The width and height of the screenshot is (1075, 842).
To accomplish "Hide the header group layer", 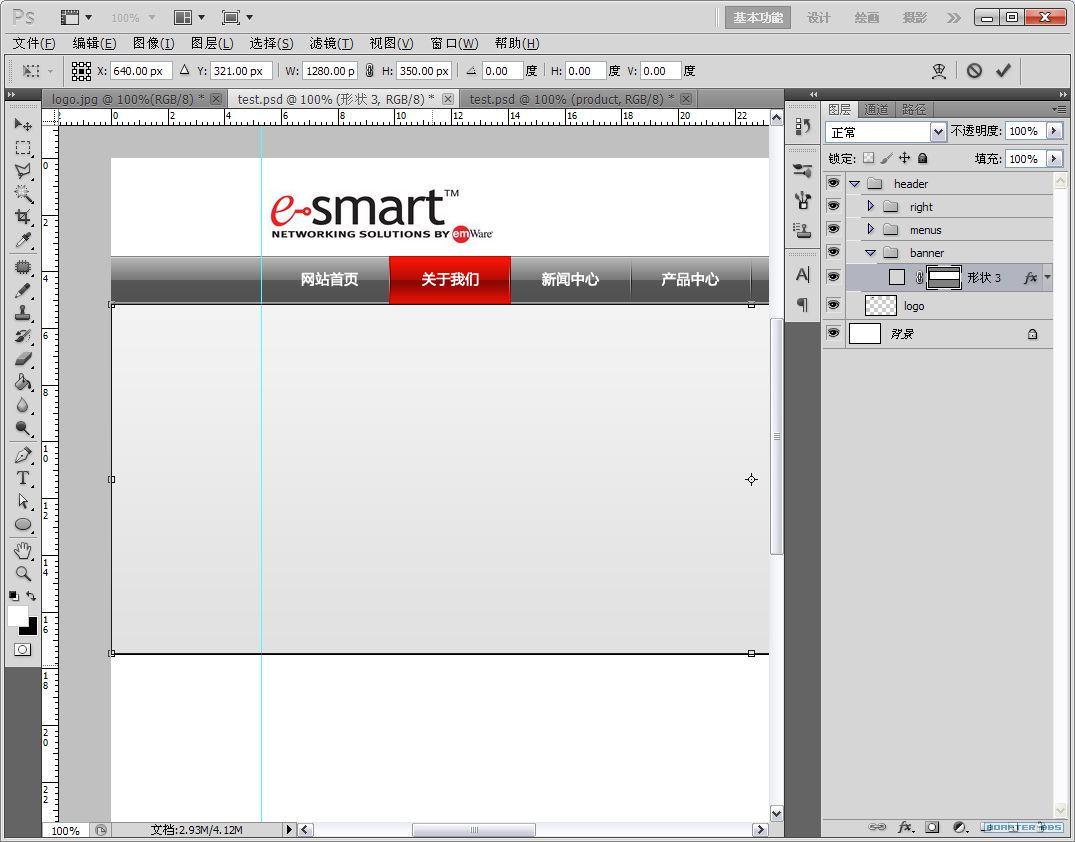I will (x=834, y=183).
